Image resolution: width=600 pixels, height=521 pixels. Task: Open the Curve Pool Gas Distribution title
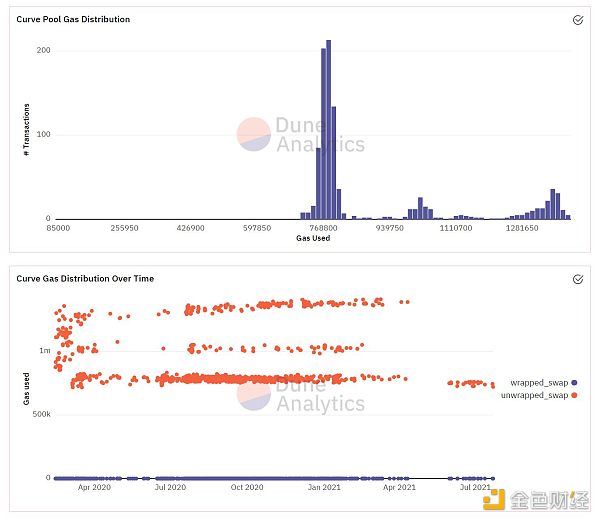pos(73,19)
